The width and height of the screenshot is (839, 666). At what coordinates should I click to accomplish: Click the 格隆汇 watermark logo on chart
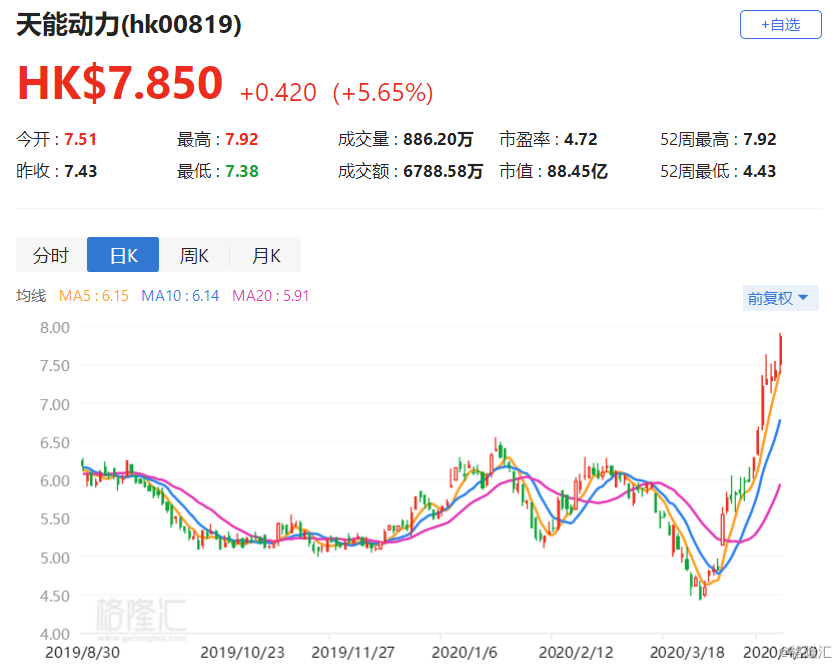click(x=141, y=617)
